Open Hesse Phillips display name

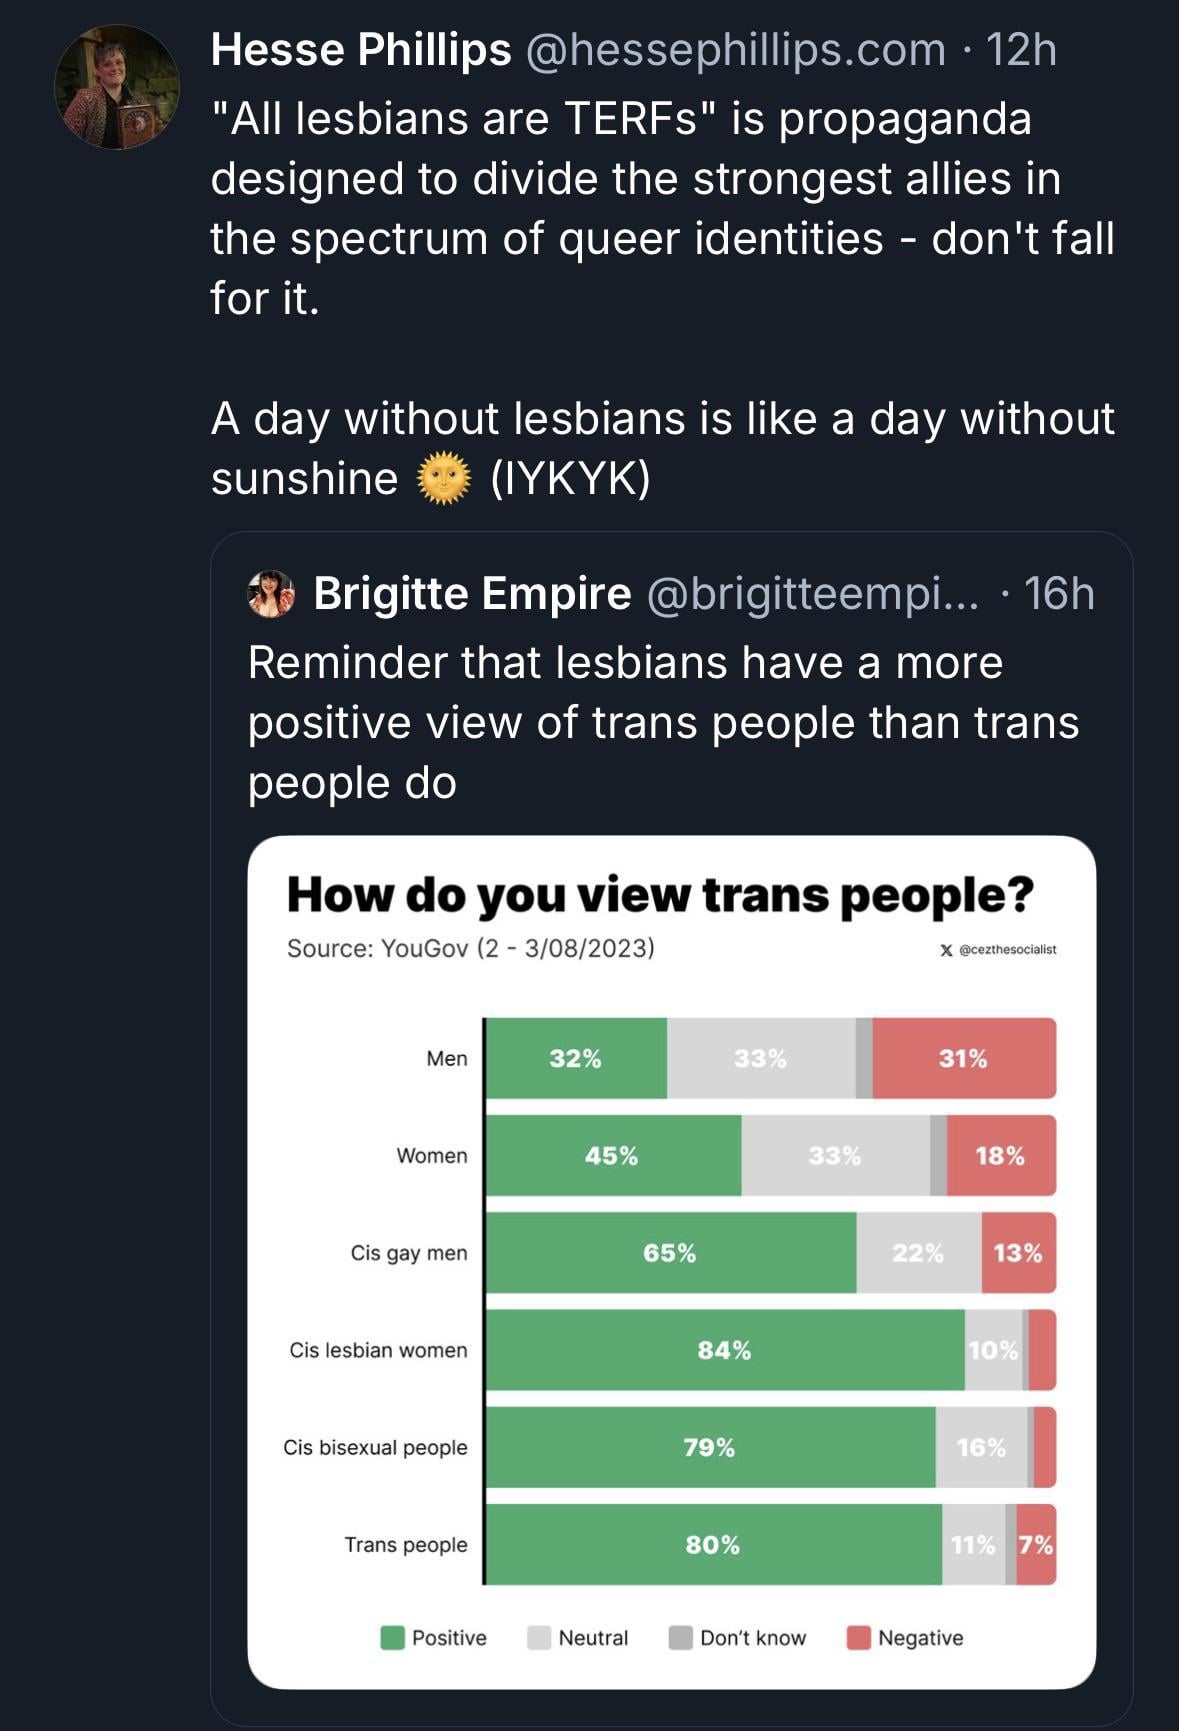[x=361, y=50]
